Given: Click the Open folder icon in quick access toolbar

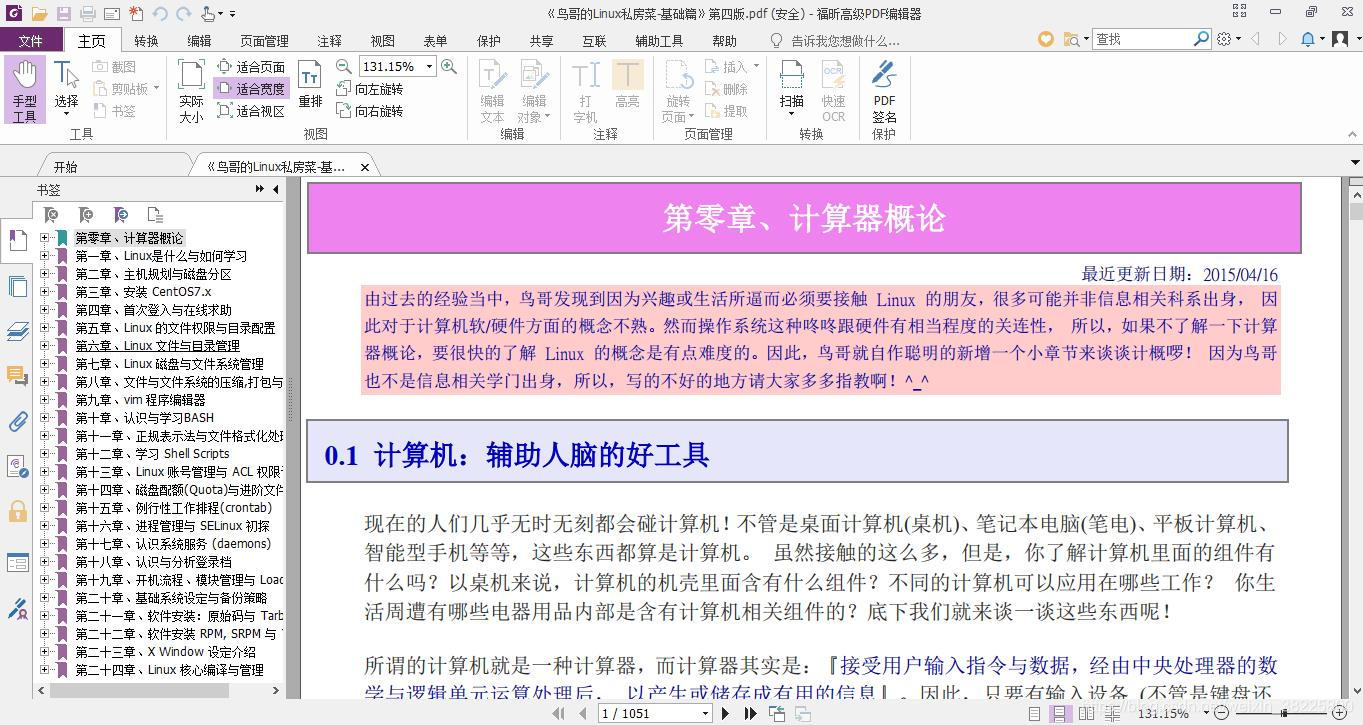Looking at the screenshot, I should coord(40,14).
